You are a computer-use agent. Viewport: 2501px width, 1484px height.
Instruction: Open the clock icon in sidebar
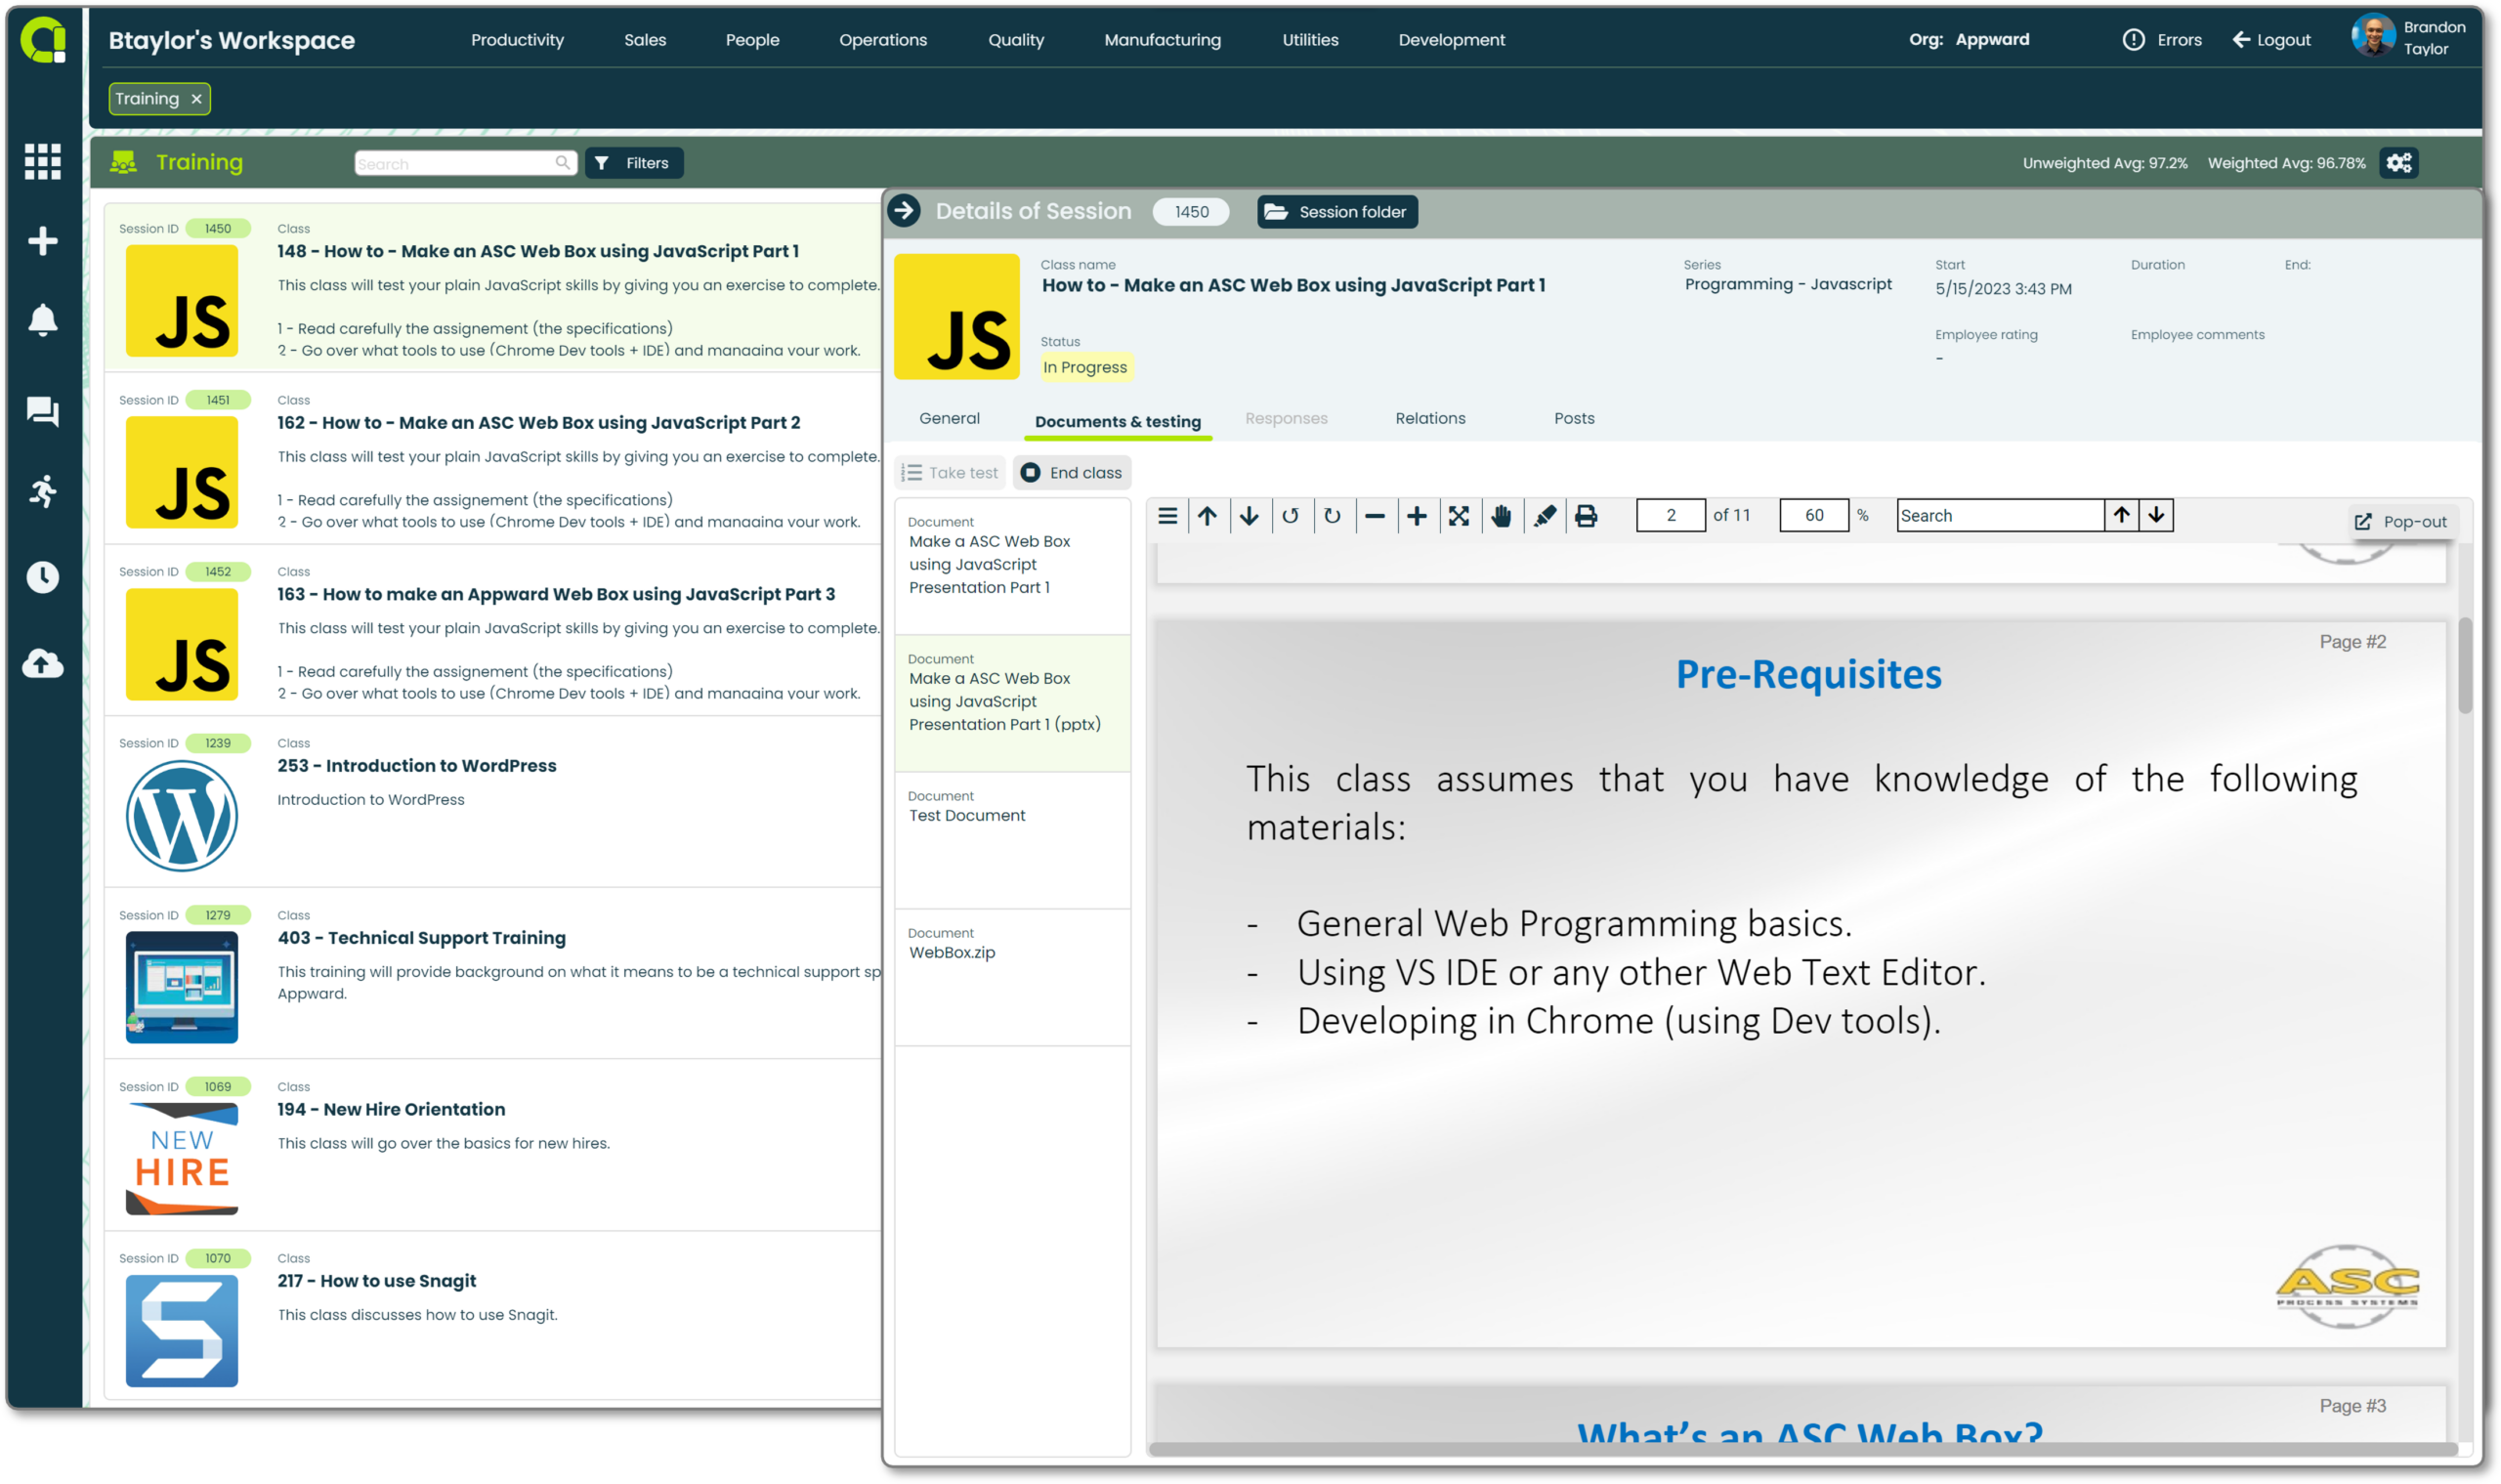coord(43,577)
